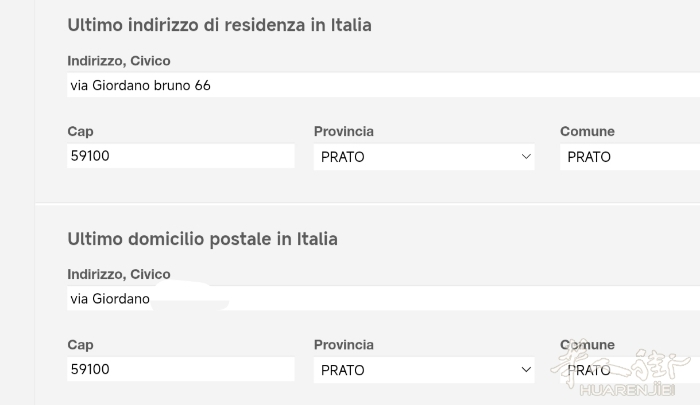Click "Indirizzo, Civico" label under domicilio postale
The width and height of the screenshot is (700, 405).
(119, 274)
